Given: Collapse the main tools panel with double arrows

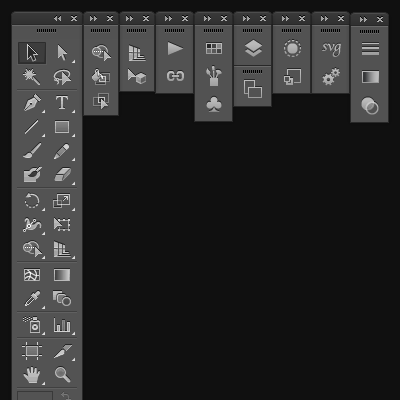Looking at the screenshot, I should click(x=57, y=19).
